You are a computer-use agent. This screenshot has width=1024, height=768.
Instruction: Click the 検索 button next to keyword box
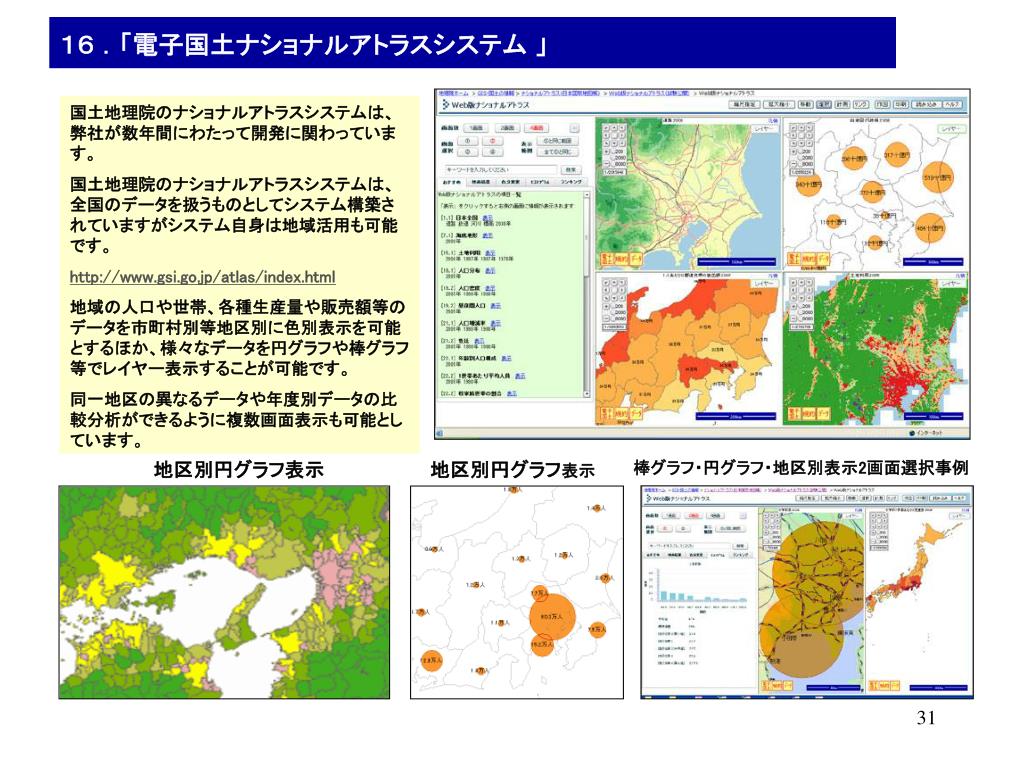coord(571,170)
